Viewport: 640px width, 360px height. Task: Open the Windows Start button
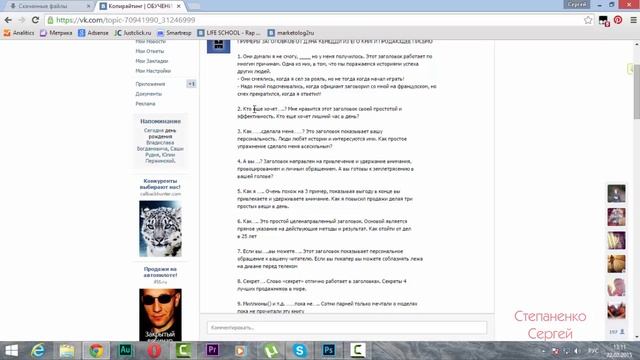pyautogui.click(x=11, y=350)
